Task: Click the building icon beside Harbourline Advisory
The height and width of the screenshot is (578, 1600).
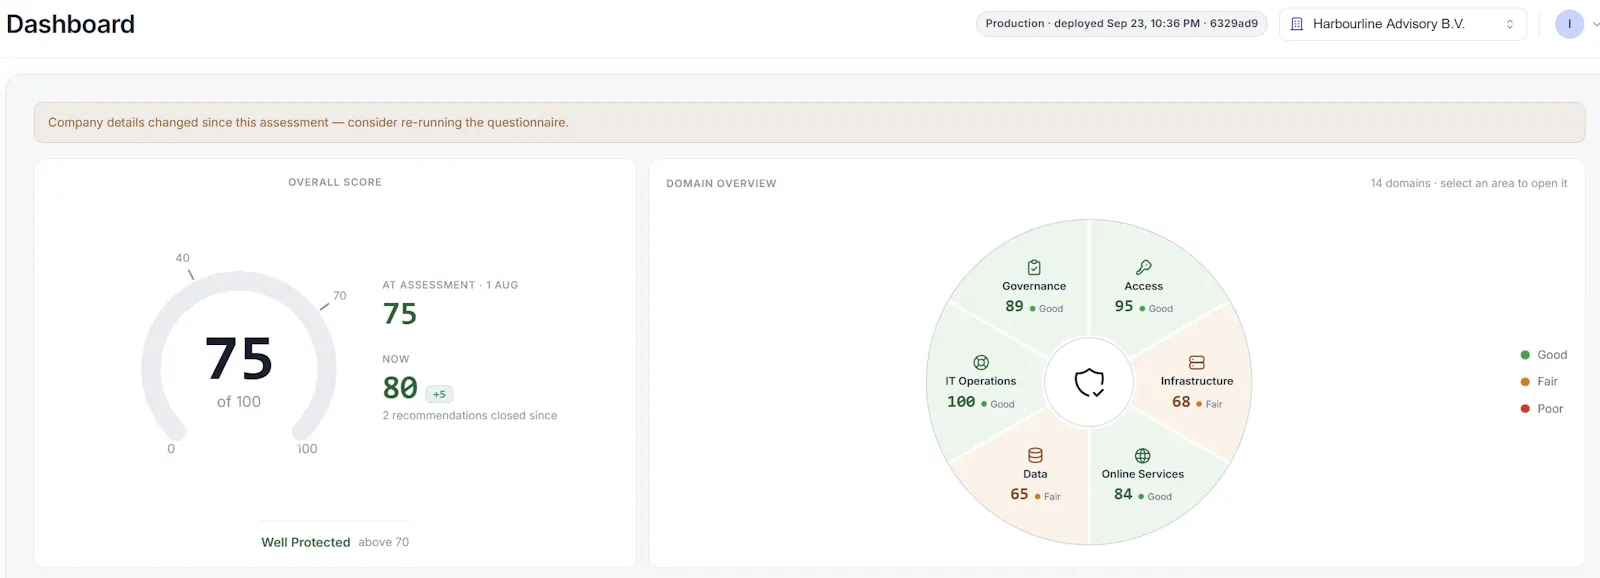Action: (x=1297, y=24)
